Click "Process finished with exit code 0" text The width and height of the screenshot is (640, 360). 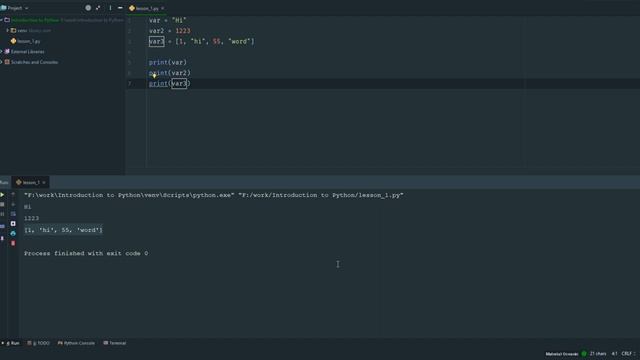point(86,253)
